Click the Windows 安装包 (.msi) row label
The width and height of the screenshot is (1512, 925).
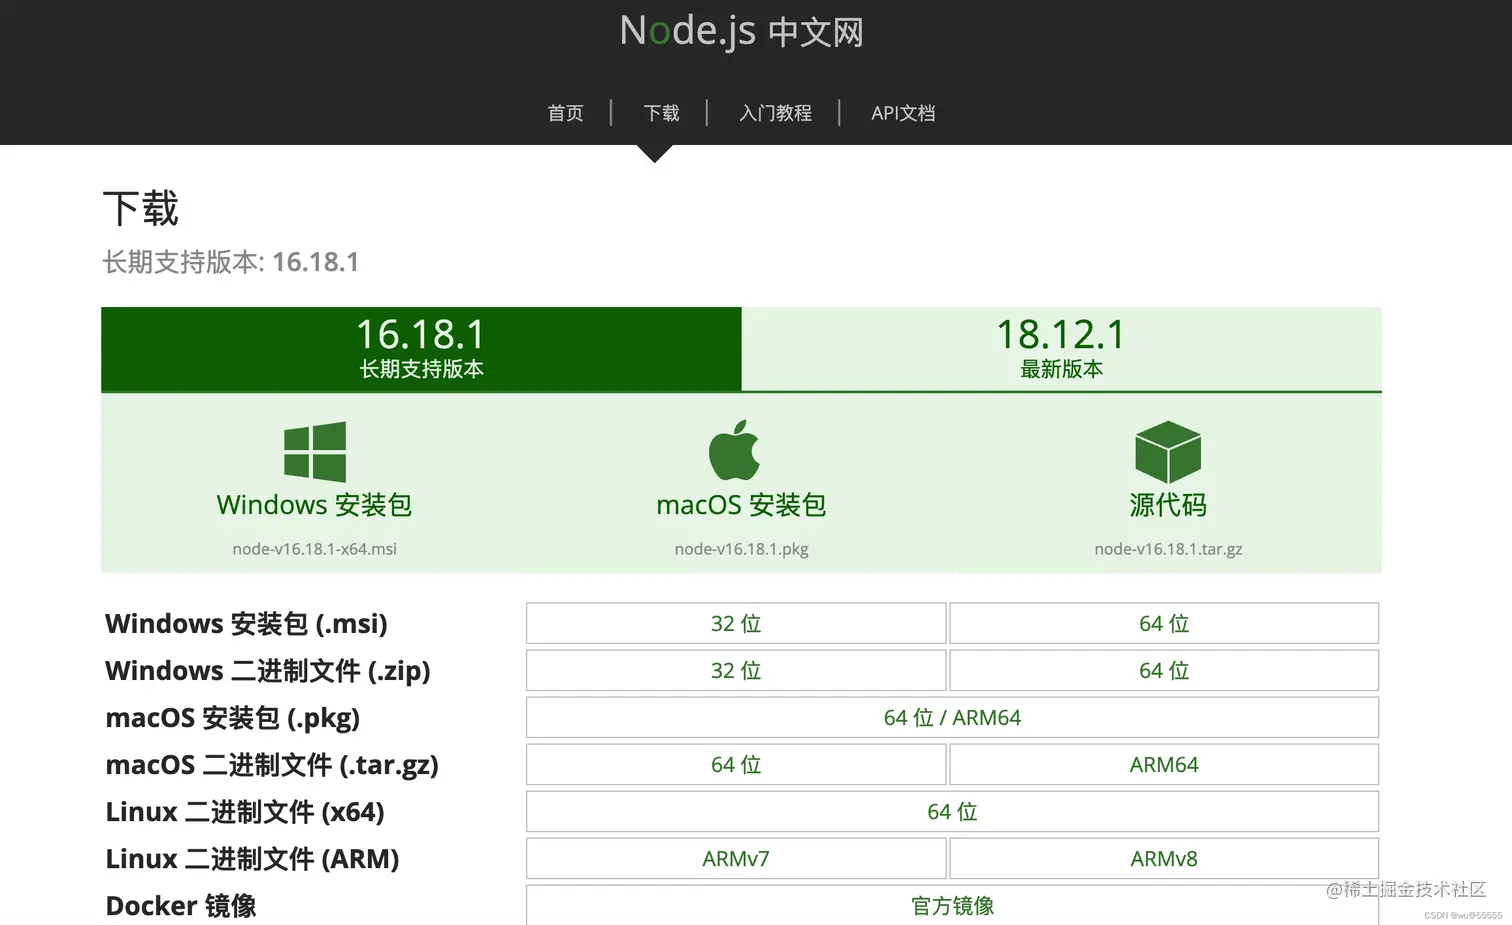[x=246, y=624]
